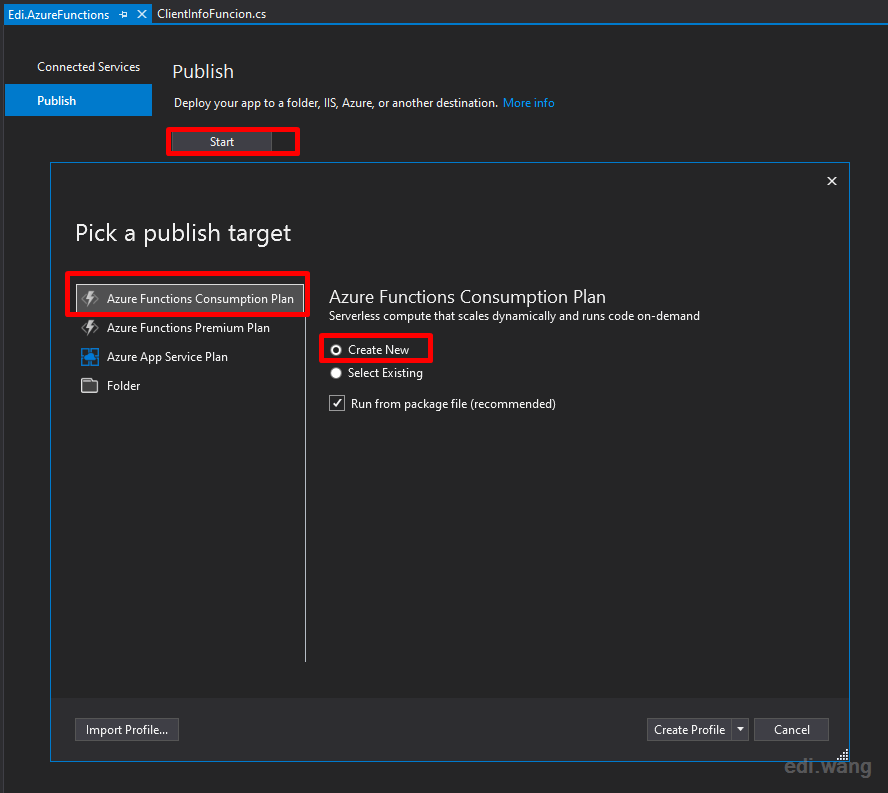Click the Create Profile button
This screenshot has height=793, width=888.
coord(689,730)
